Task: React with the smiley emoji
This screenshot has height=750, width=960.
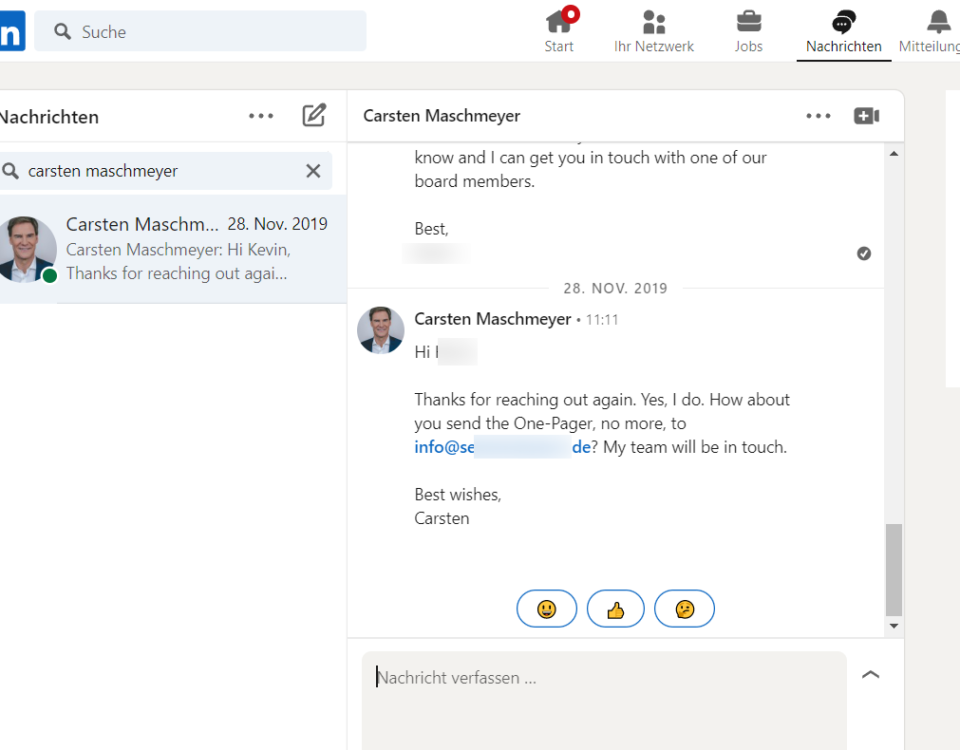Action: (x=546, y=608)
